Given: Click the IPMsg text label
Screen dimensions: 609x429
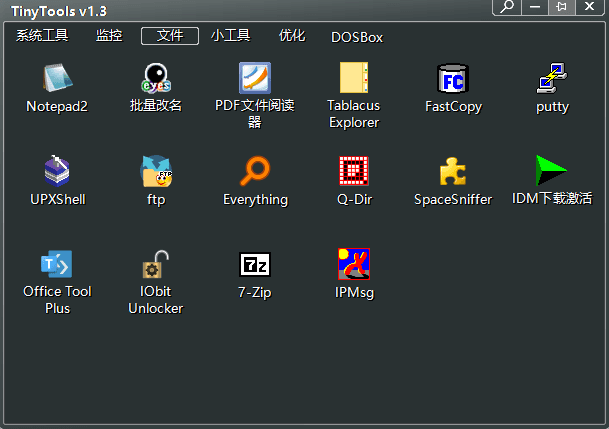Looking at the screenshot, I should (x=354, y=292).
